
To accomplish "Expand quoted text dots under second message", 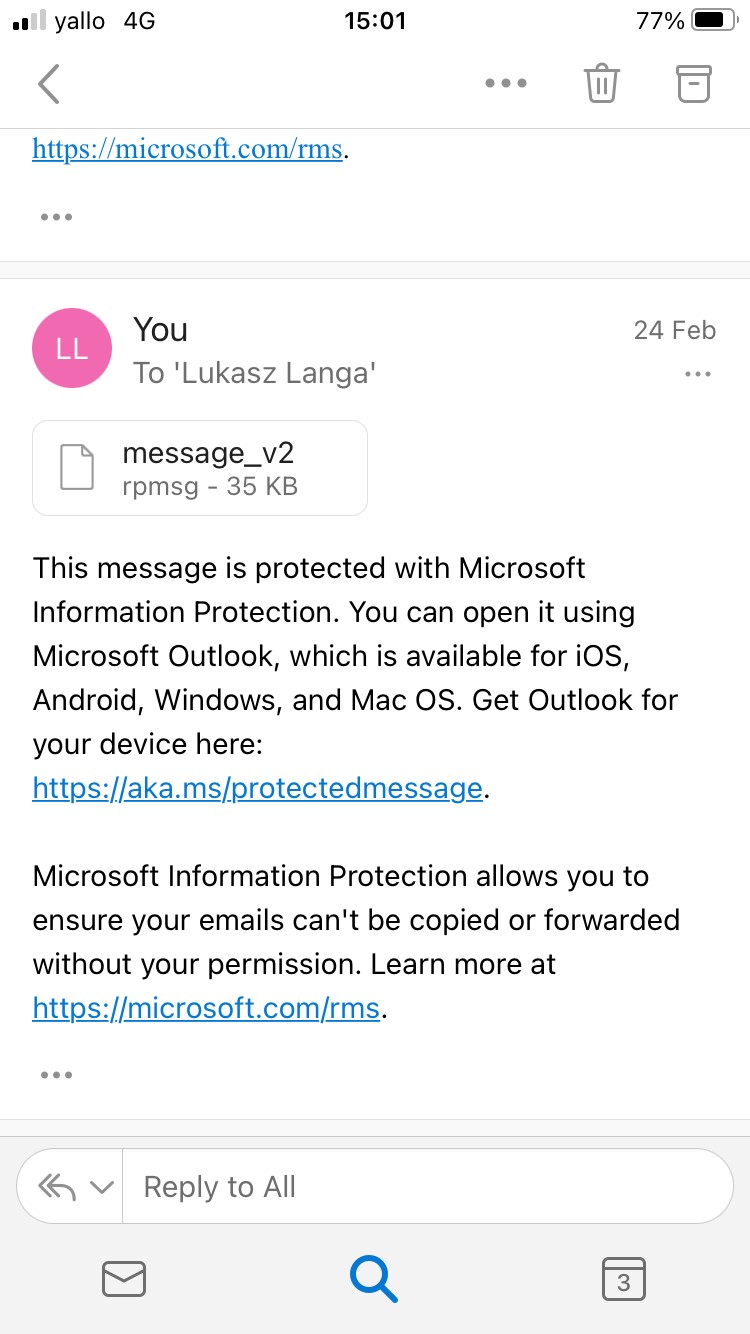I will point(56,1075).
